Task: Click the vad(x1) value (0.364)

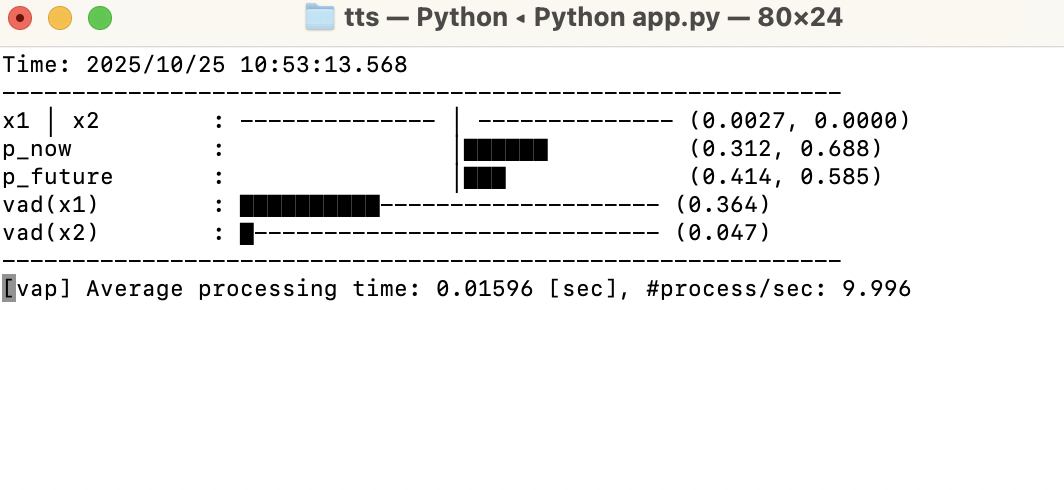Action: 723,205
